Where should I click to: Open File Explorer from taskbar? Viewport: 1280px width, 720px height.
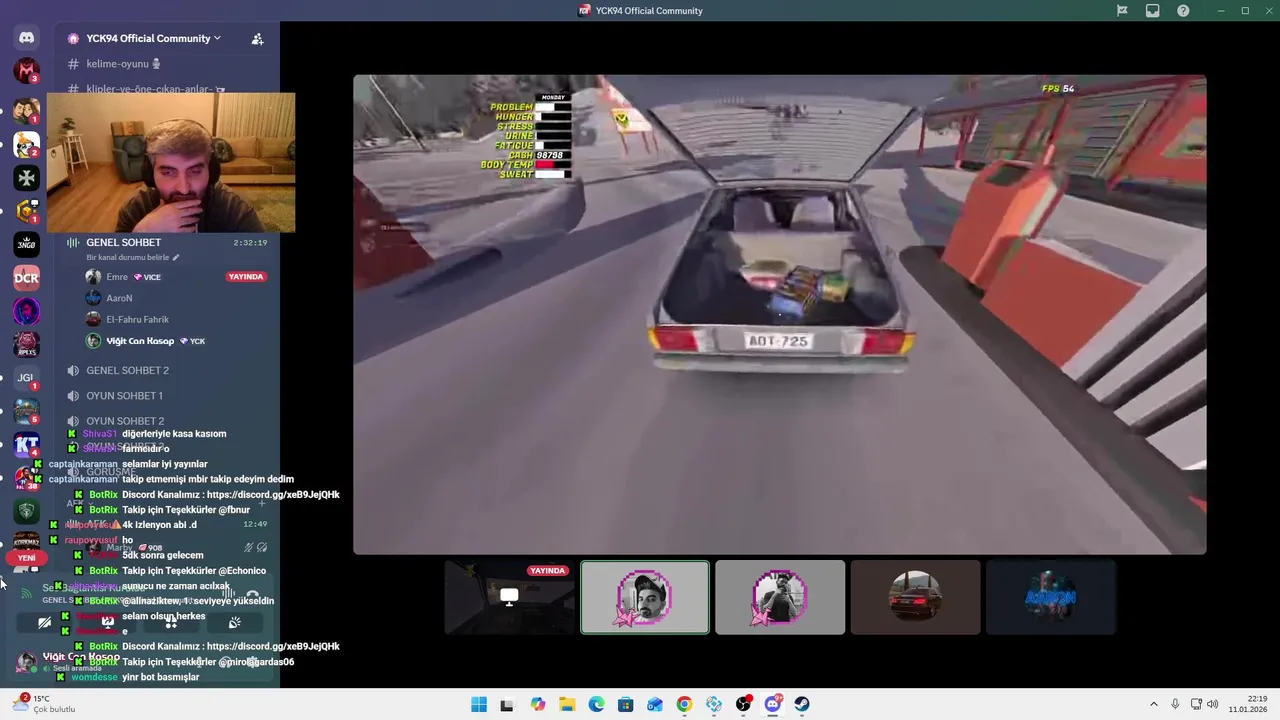[x=567, y=704]
